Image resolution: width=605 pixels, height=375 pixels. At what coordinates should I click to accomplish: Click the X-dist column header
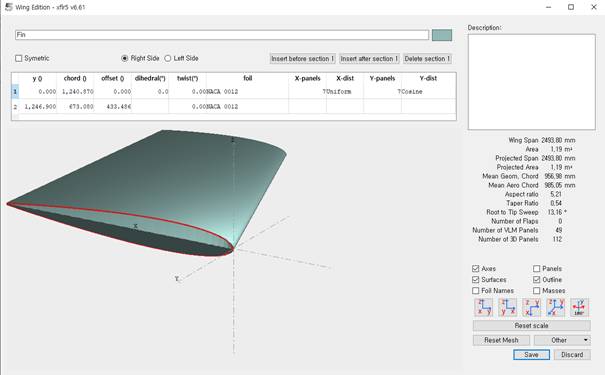[345, 78]
